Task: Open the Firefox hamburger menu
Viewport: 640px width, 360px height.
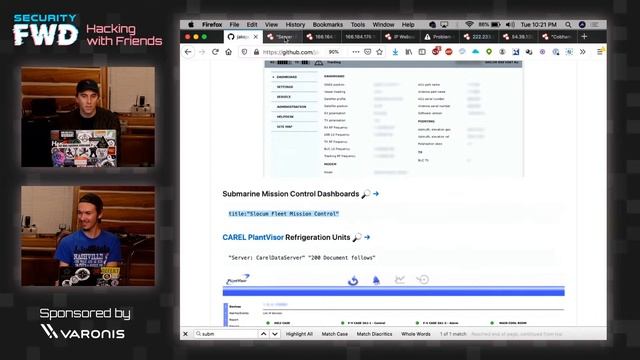Action: (600, 52)
